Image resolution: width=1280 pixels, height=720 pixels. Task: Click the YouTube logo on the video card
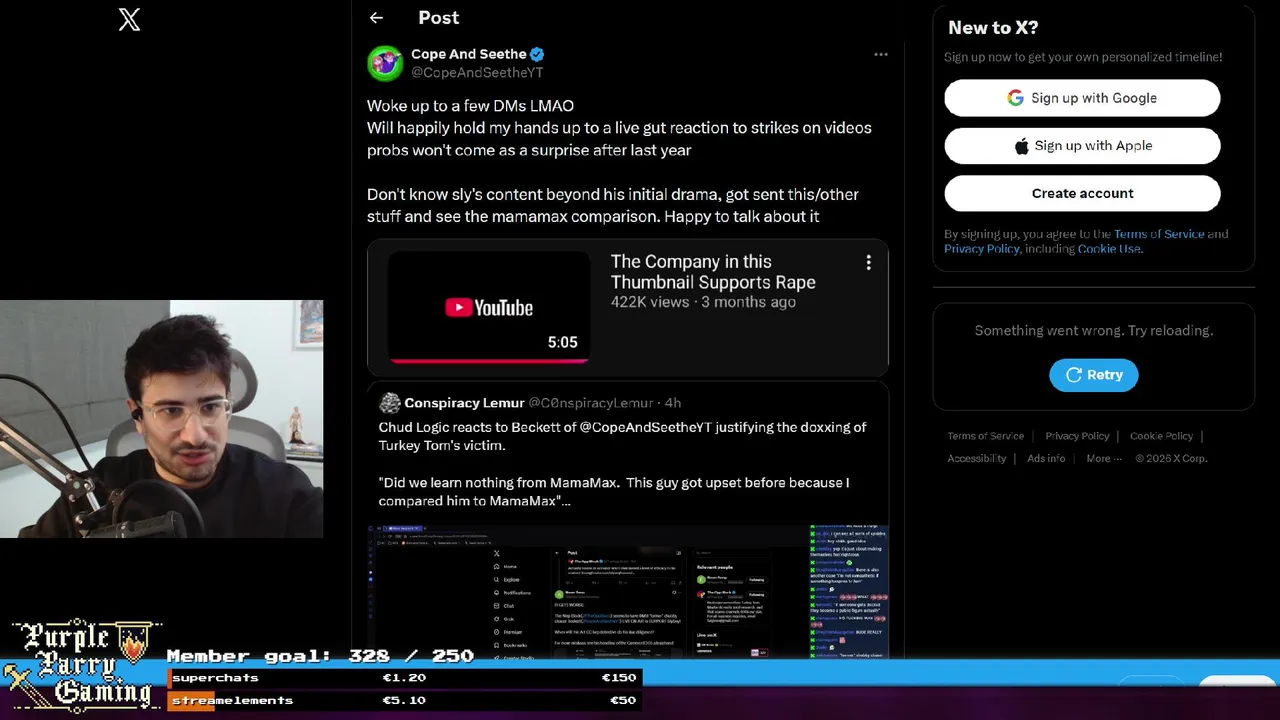(x=489, y=308)
